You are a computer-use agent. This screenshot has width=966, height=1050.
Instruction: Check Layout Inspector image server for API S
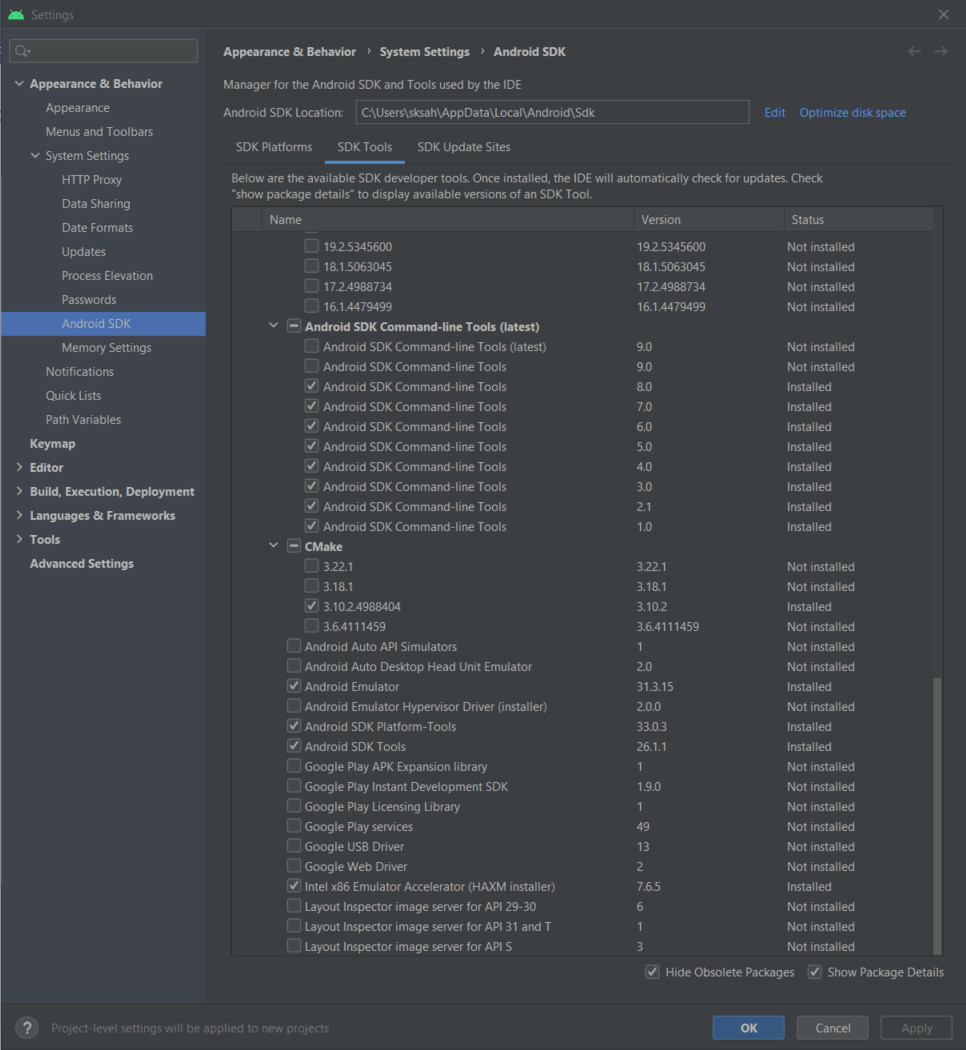click(x=293, y=946)
